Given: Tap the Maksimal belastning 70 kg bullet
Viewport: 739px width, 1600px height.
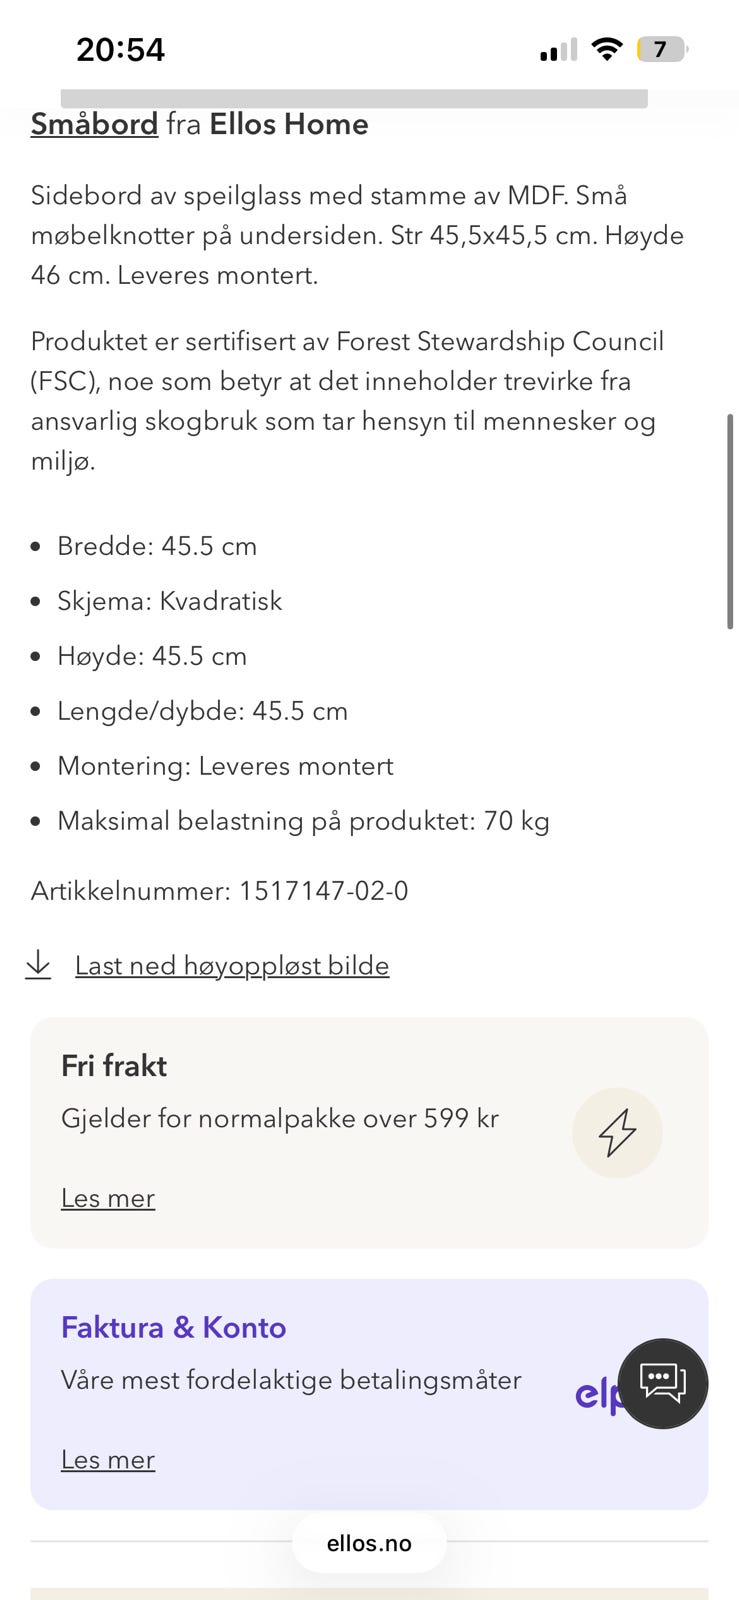Looking at the screenshot, I should 303,821.
